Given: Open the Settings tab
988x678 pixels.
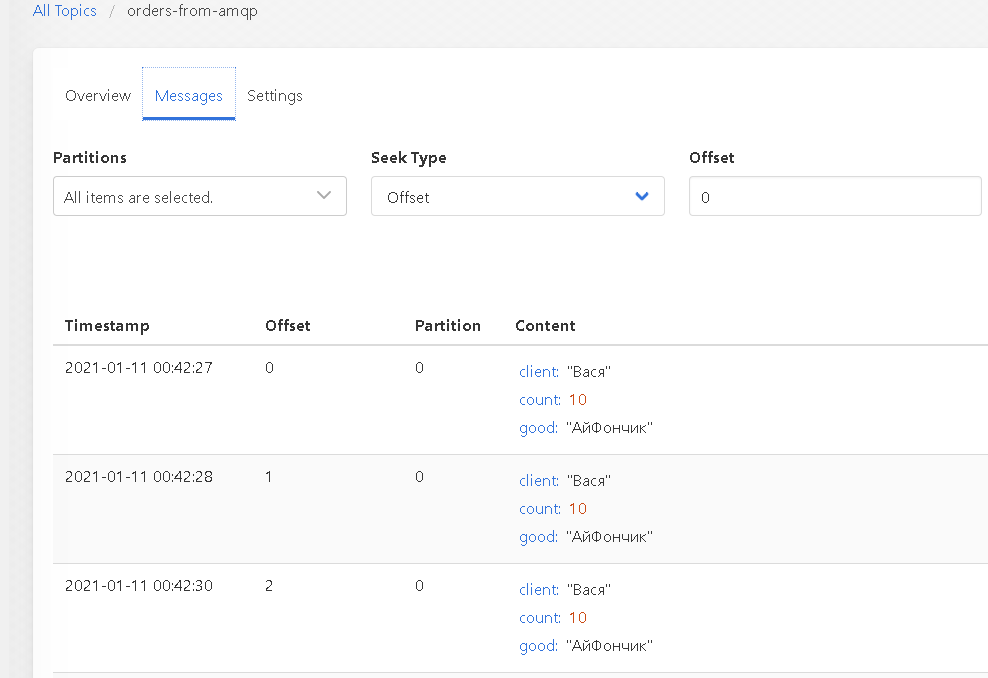Looking at the screenshot, I should 275,96.
